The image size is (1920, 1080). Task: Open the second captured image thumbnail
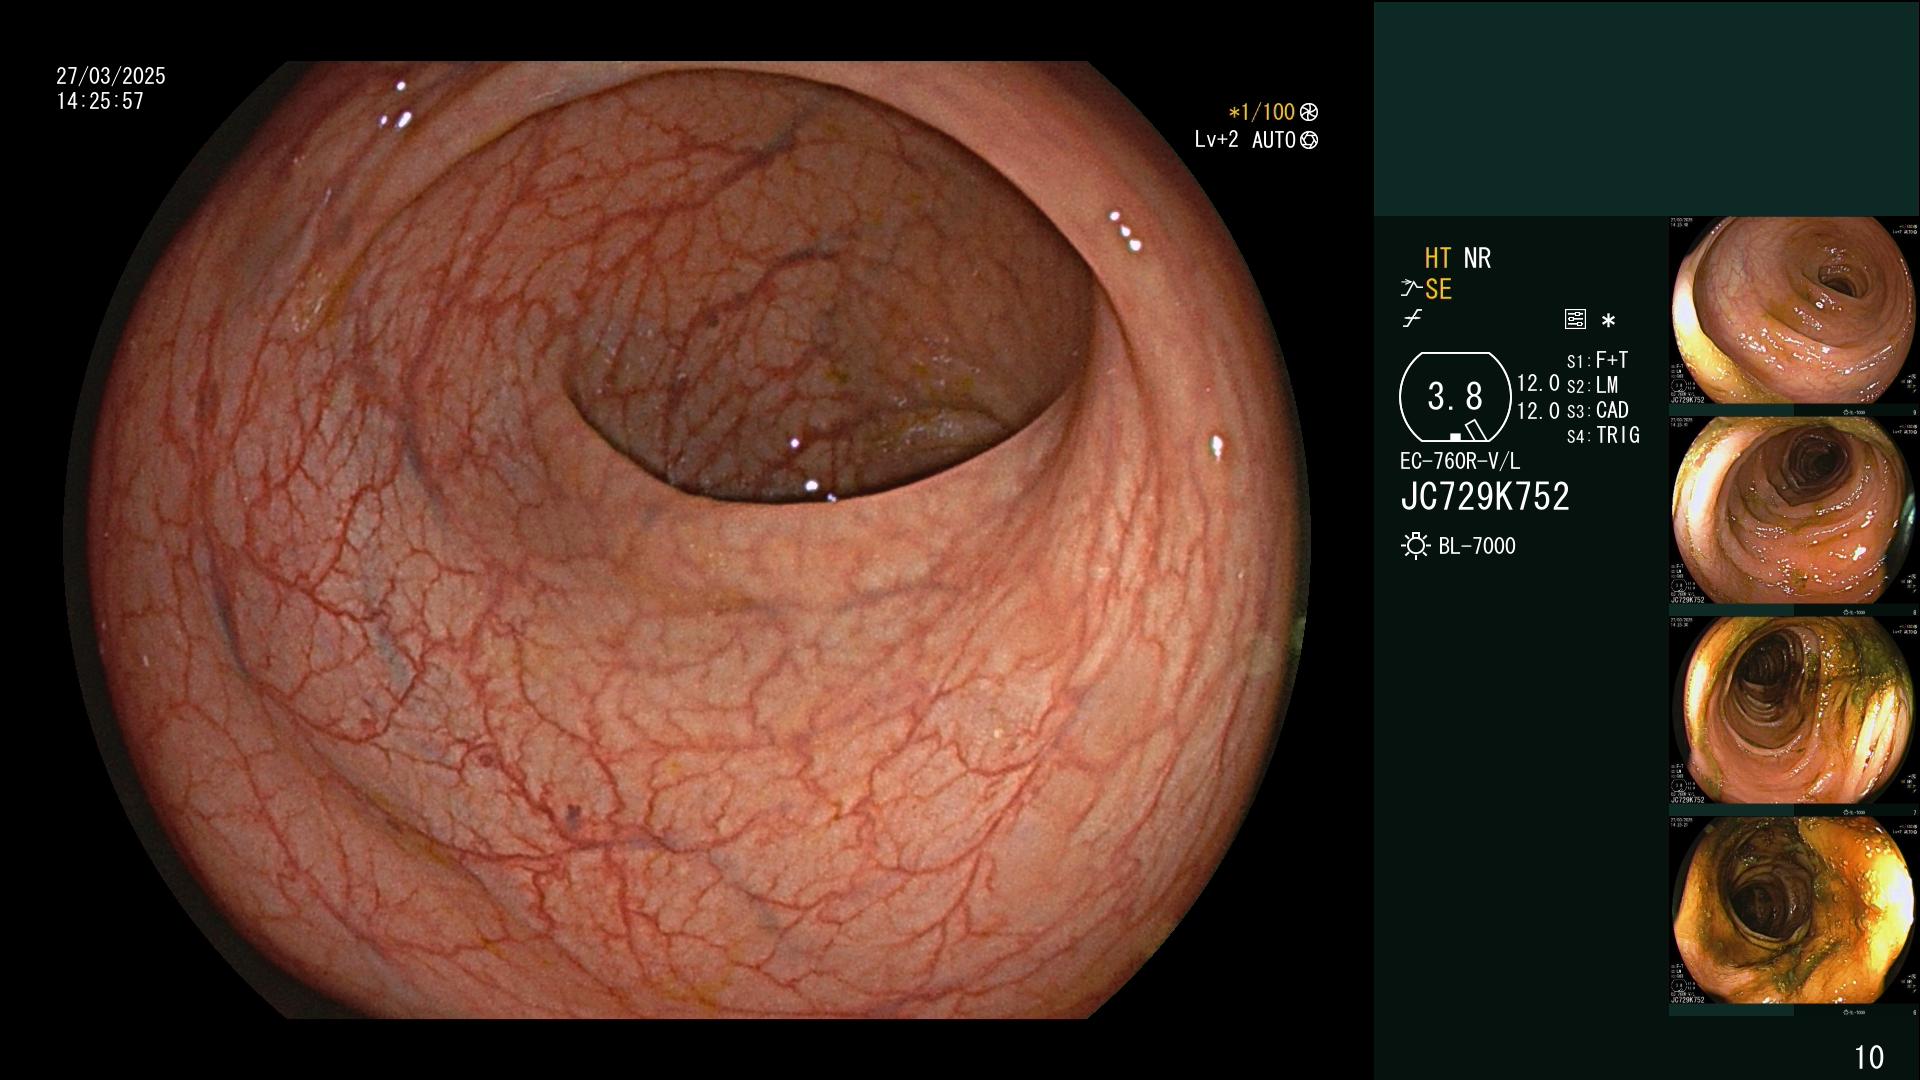(x=1794, y=511)
